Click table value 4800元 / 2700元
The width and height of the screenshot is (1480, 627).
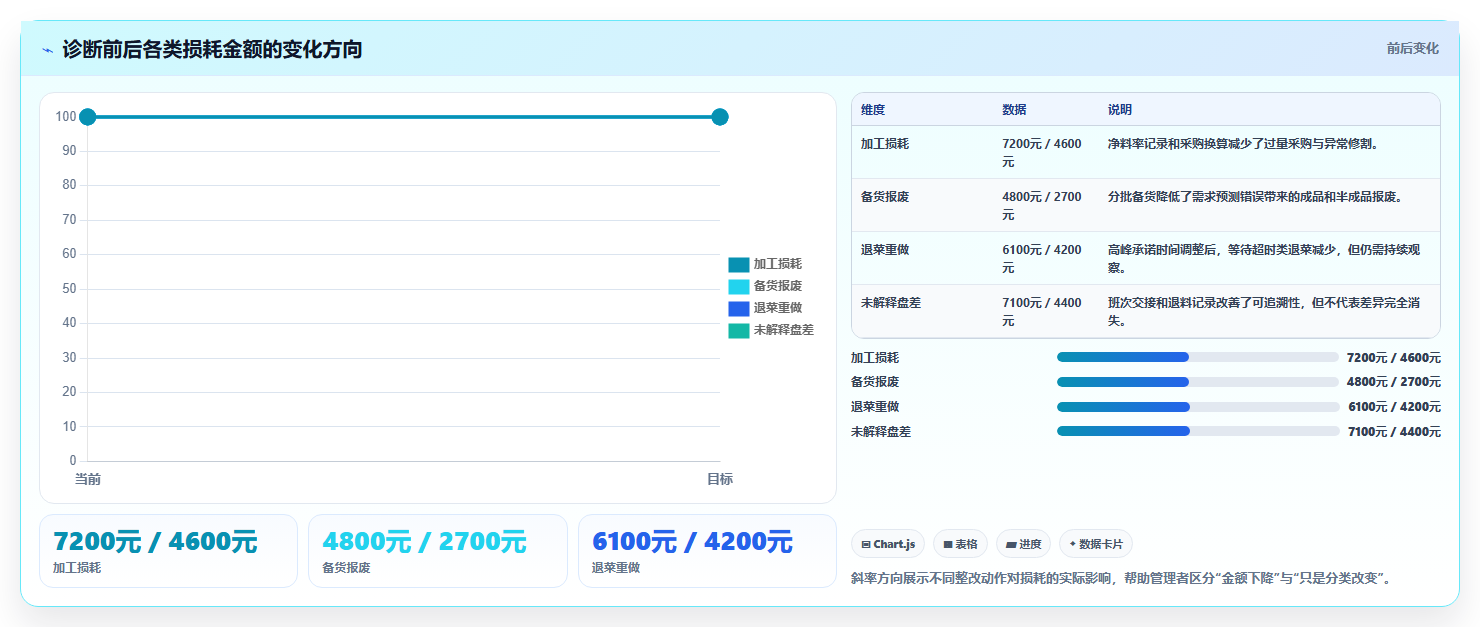tap(1042, 206)
